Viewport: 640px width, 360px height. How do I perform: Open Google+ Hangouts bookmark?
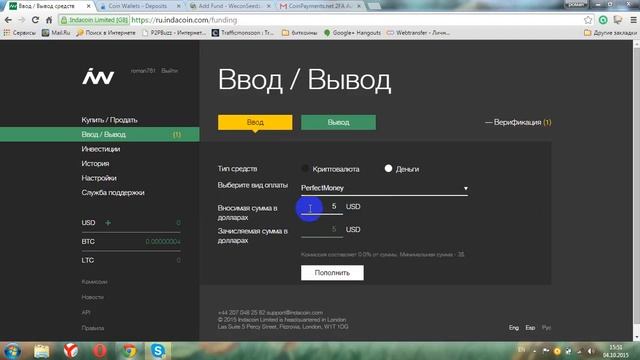[x=352, y=33]
